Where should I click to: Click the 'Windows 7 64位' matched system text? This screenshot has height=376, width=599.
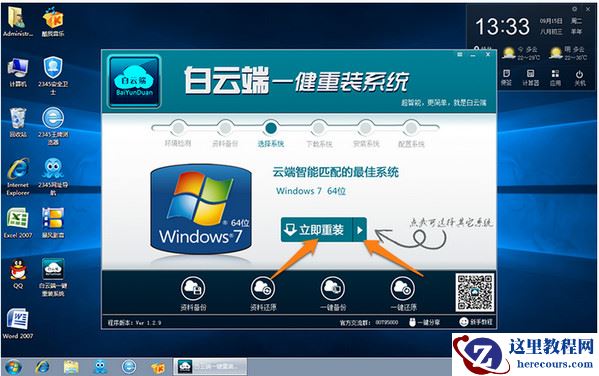311,191
